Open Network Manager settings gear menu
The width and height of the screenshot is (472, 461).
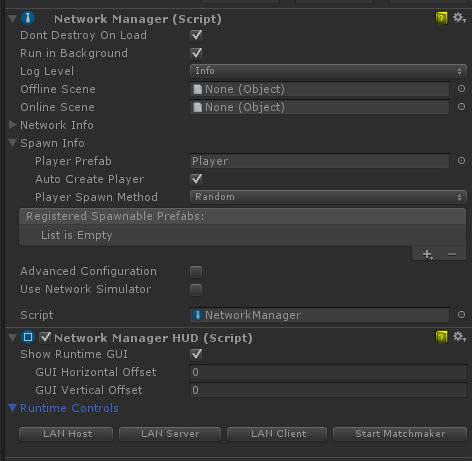[x=459, y=18]
